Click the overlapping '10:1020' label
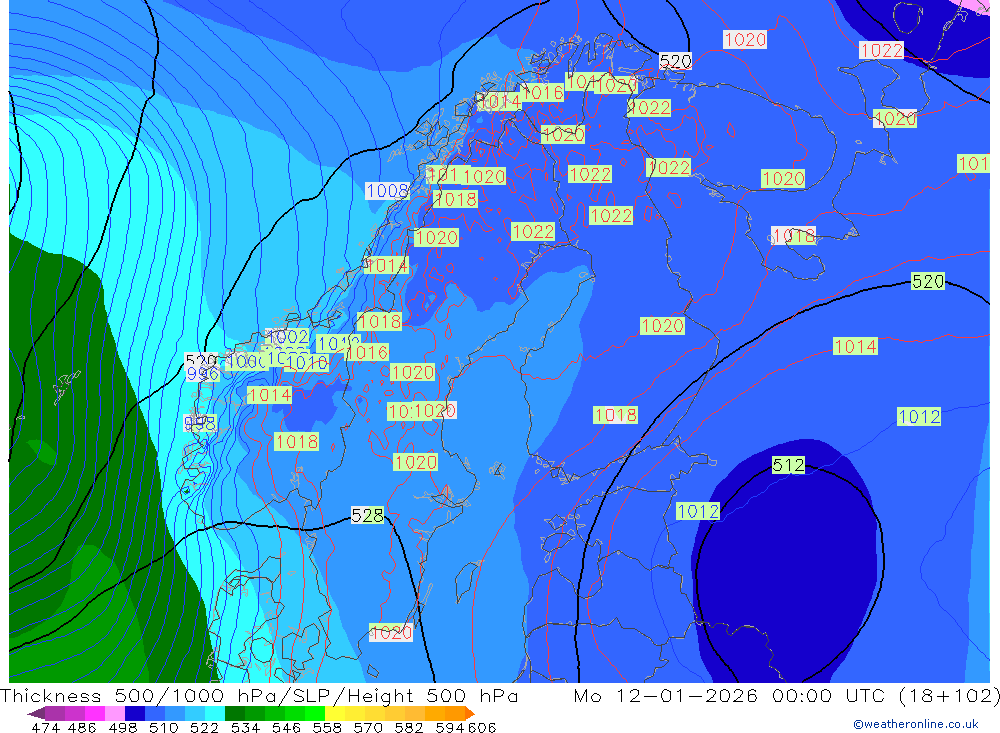The height and width of the screenshot is (733, 1000). click(422, 411)
